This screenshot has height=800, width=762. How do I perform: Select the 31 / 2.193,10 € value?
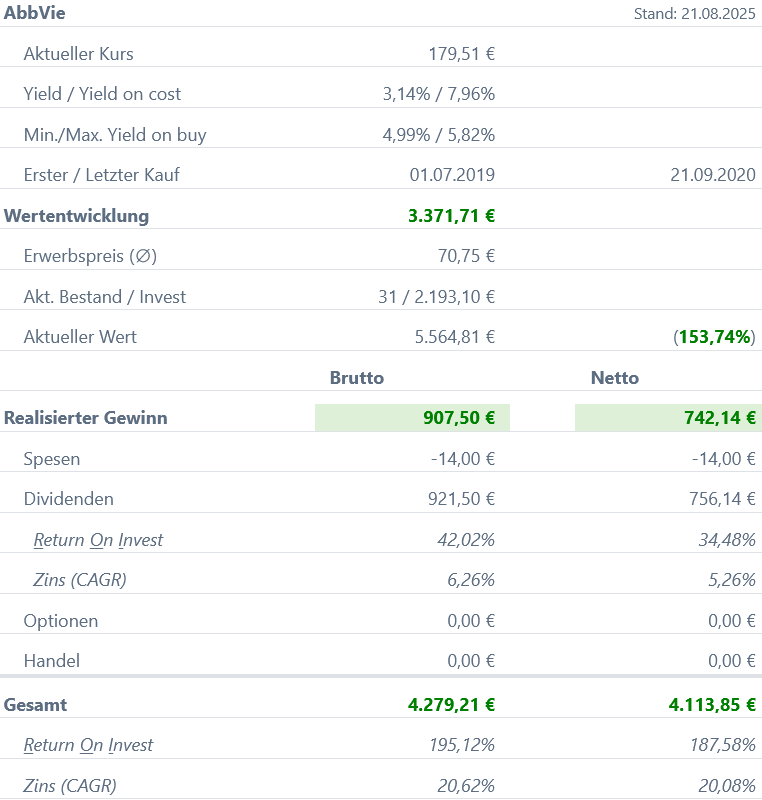[437, 296]
